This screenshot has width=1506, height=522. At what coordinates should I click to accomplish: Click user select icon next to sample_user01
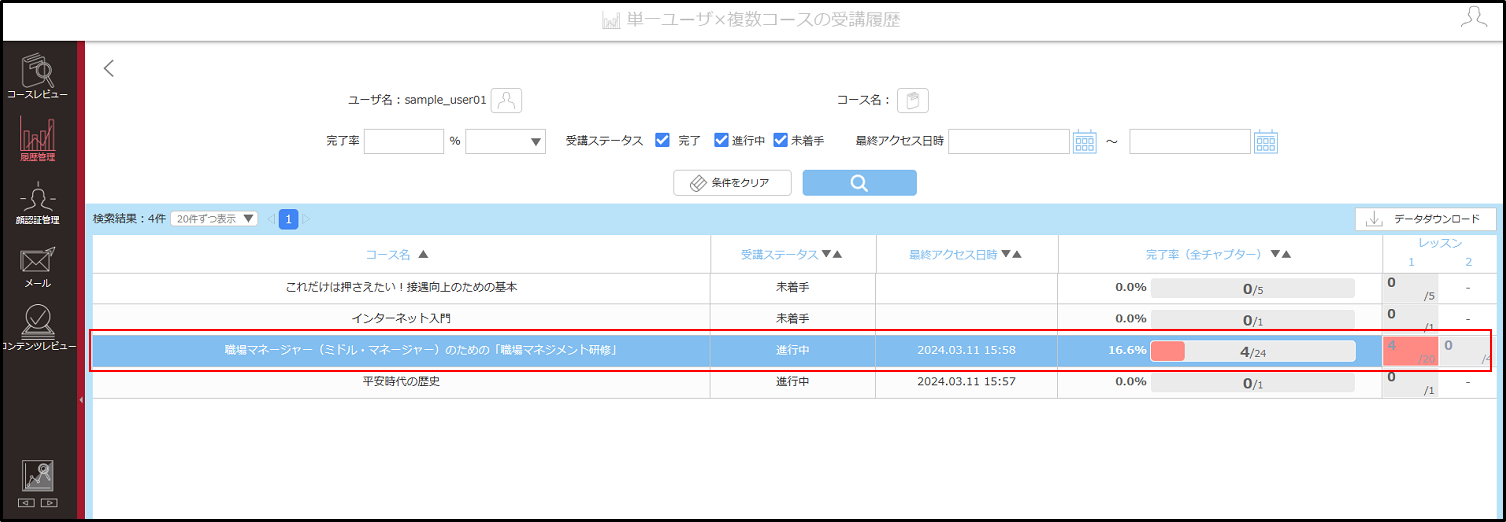pos(507,100)
